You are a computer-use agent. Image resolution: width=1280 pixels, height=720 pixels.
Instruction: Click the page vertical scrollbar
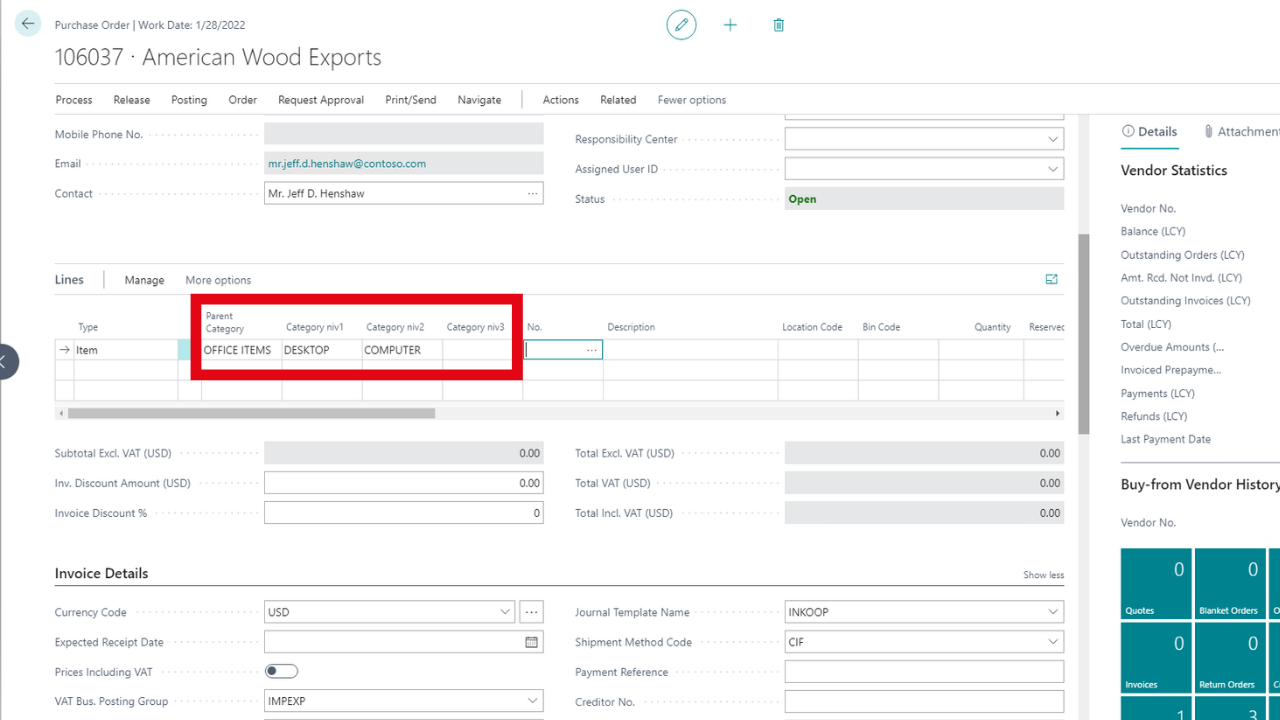(x=1083, y=334)
